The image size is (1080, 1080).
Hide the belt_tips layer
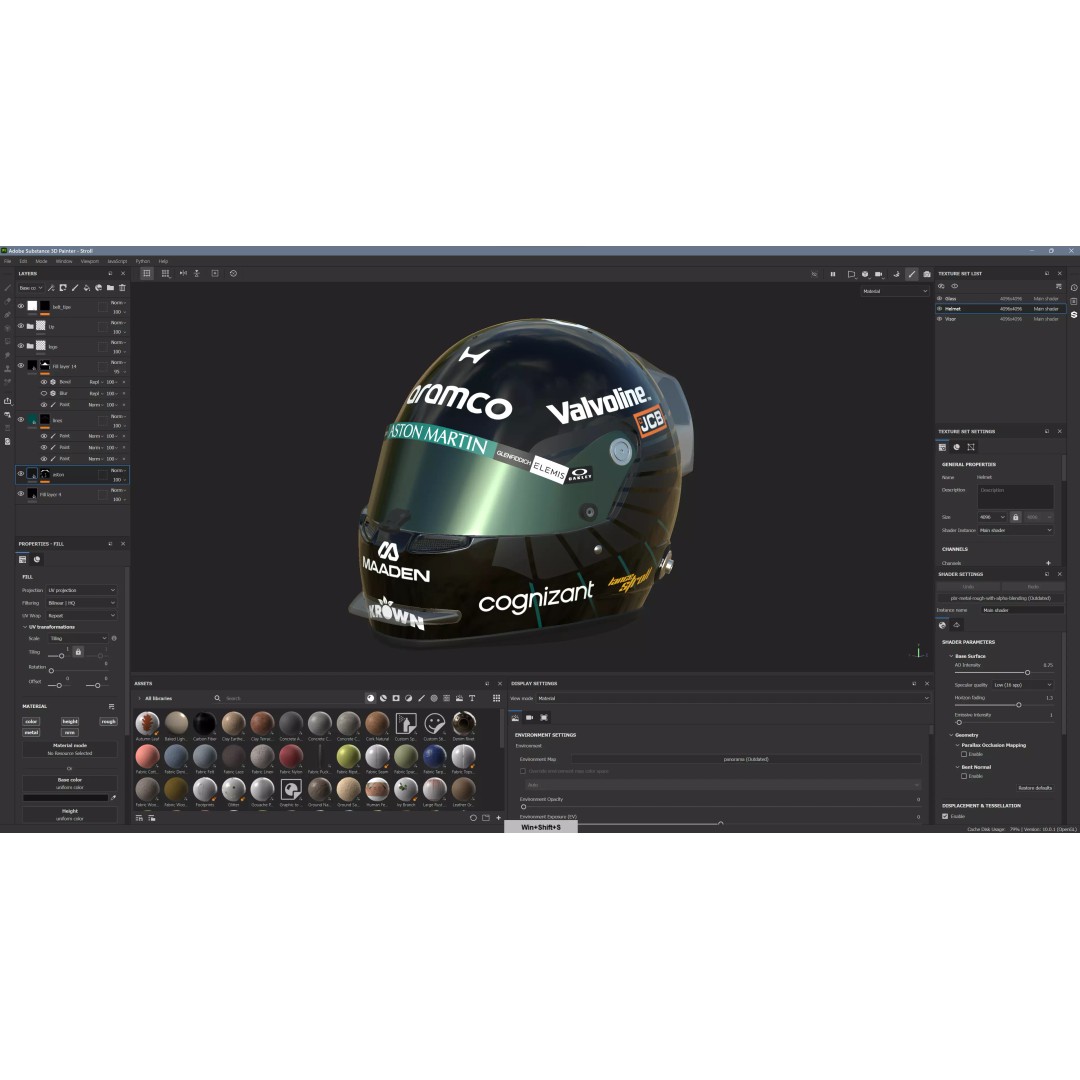[x=21, y=306]
